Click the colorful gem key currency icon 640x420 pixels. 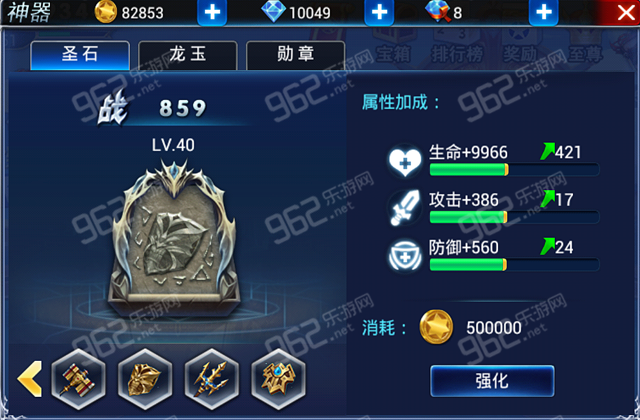[x=438, y=12]
